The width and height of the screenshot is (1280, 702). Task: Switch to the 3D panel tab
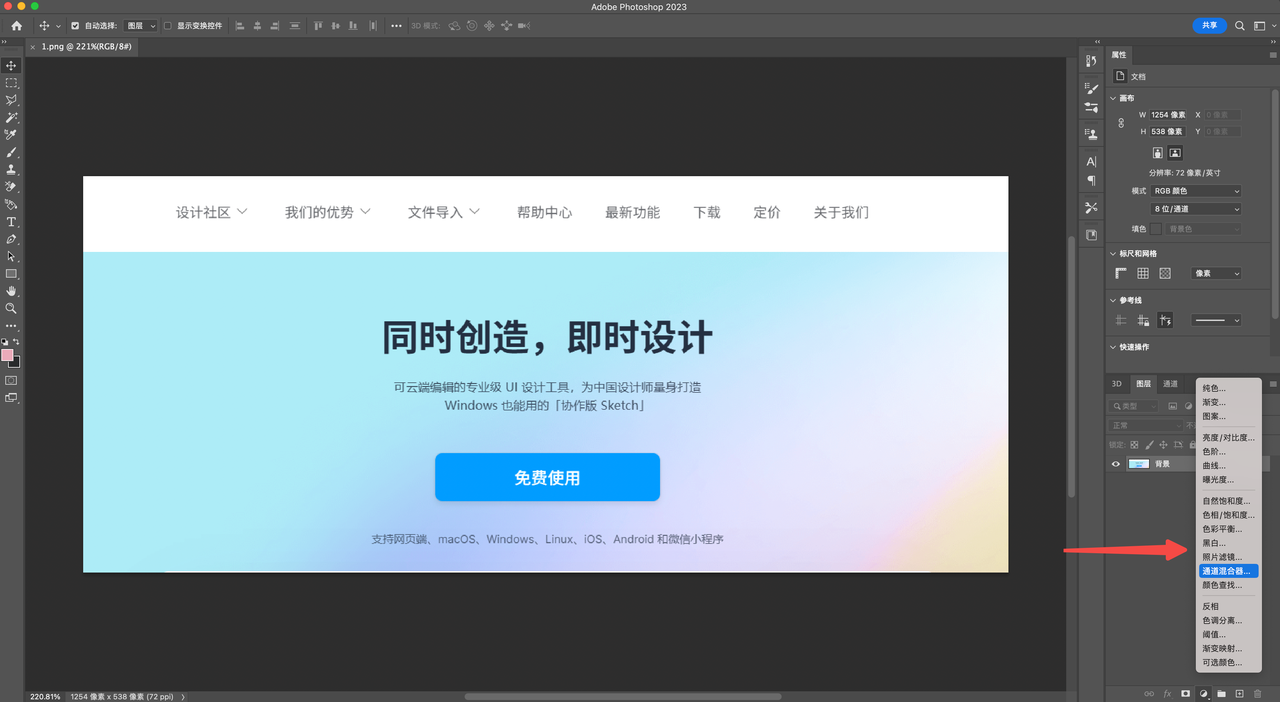[1117, 384]
